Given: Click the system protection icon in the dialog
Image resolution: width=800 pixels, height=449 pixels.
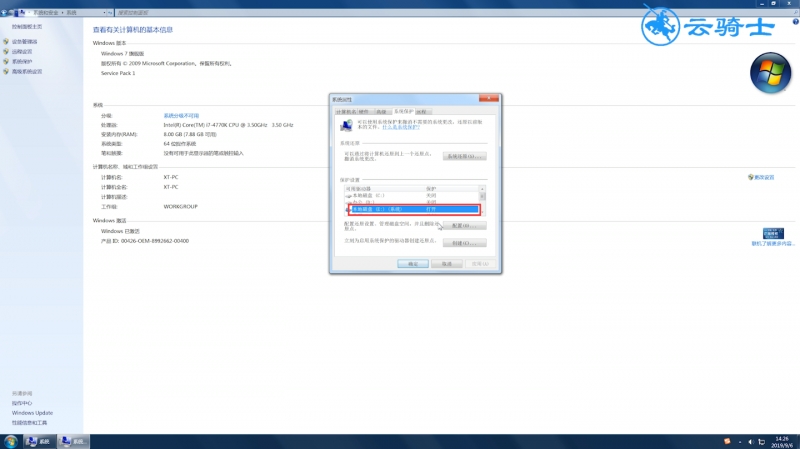Looking at the screenshot, I should [347, 125].
